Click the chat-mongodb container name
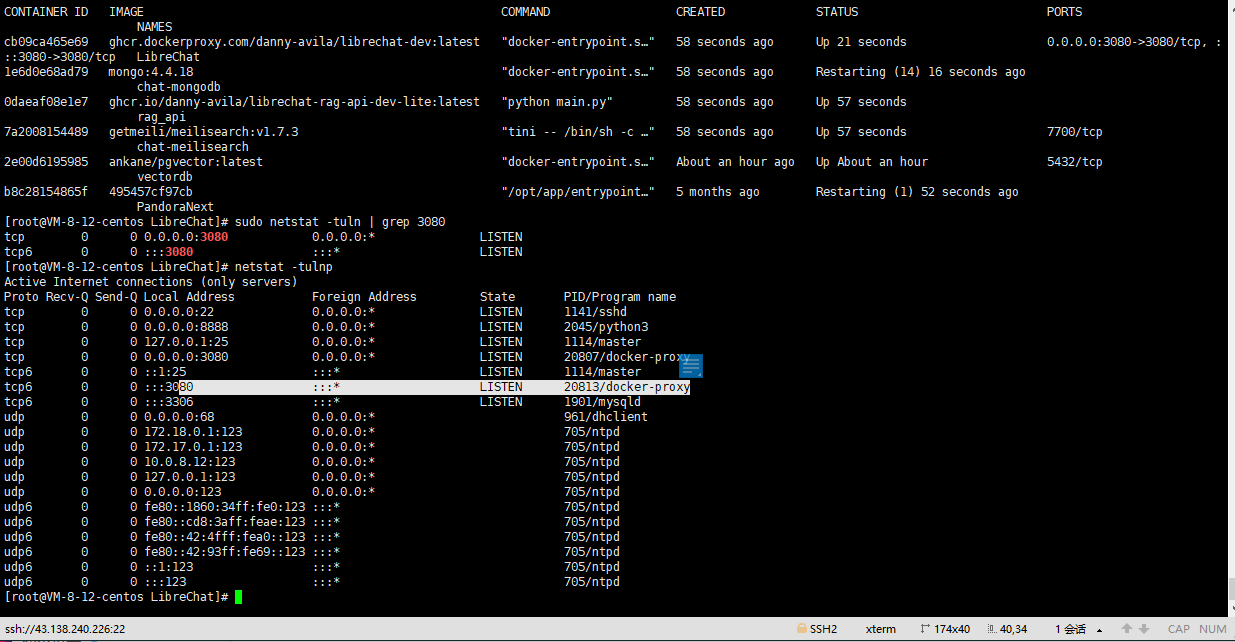This screenshot has height=642, width=1235. (x=179, y=87)
